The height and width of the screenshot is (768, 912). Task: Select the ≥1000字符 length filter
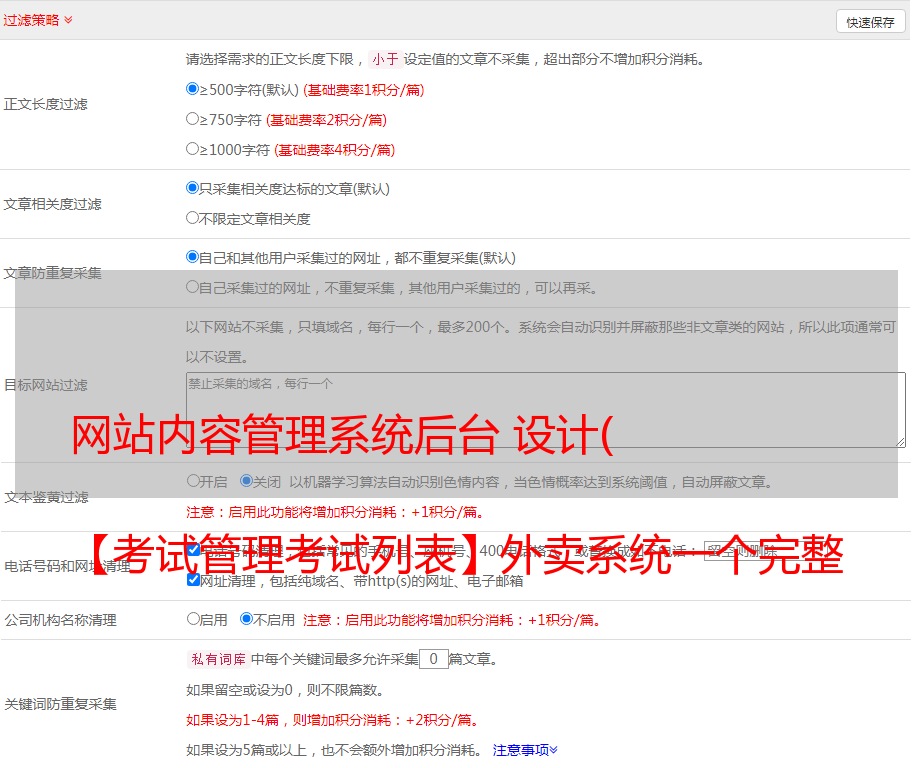pyautogui.click(x=193, y=149)
